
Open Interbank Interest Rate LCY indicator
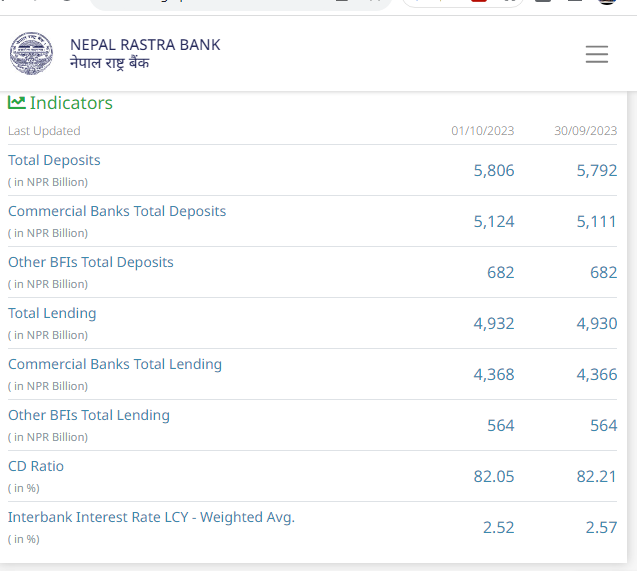151,517
